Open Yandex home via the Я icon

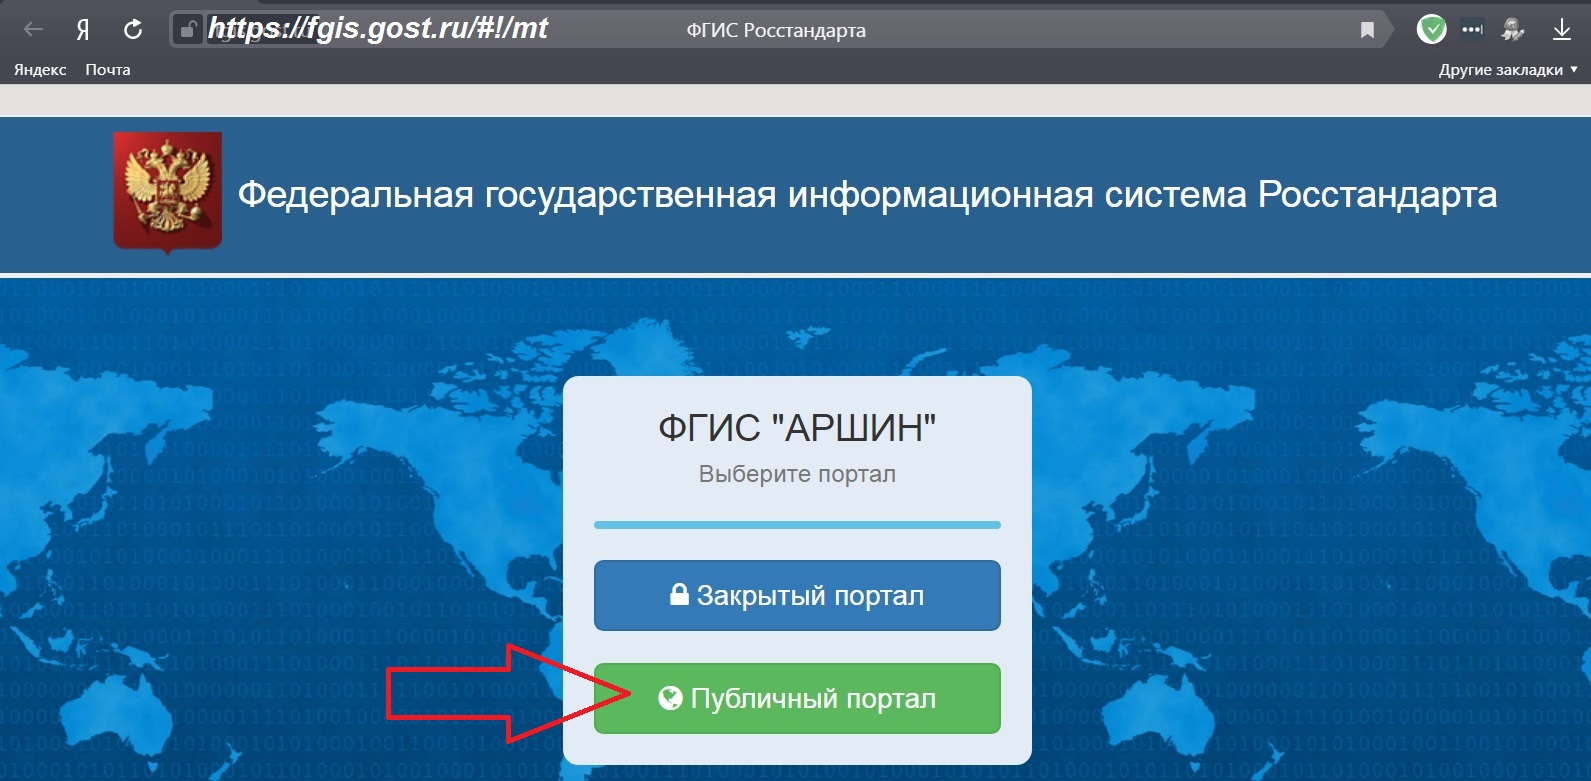click(x=83, y=30)
